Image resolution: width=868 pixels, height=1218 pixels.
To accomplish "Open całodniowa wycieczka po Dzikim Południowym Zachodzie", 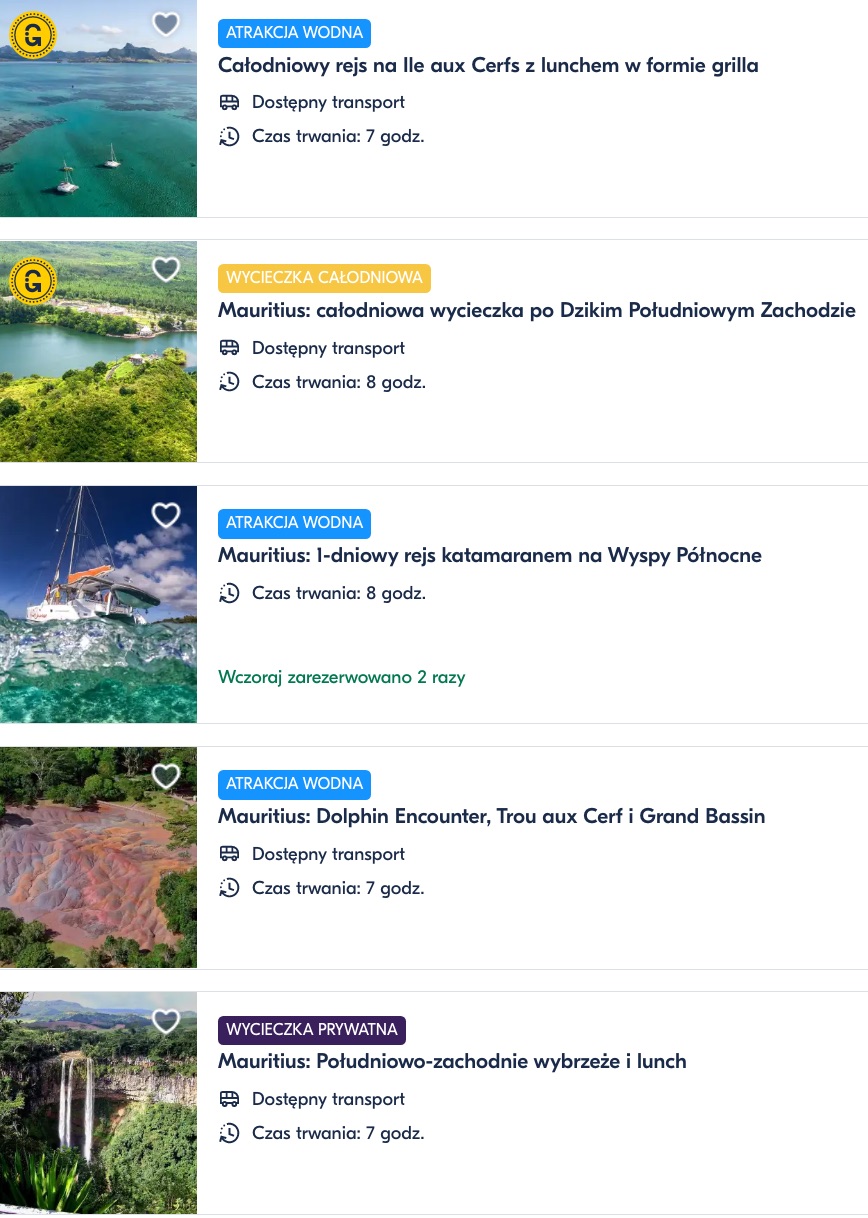I will click(x=537, y=311).
